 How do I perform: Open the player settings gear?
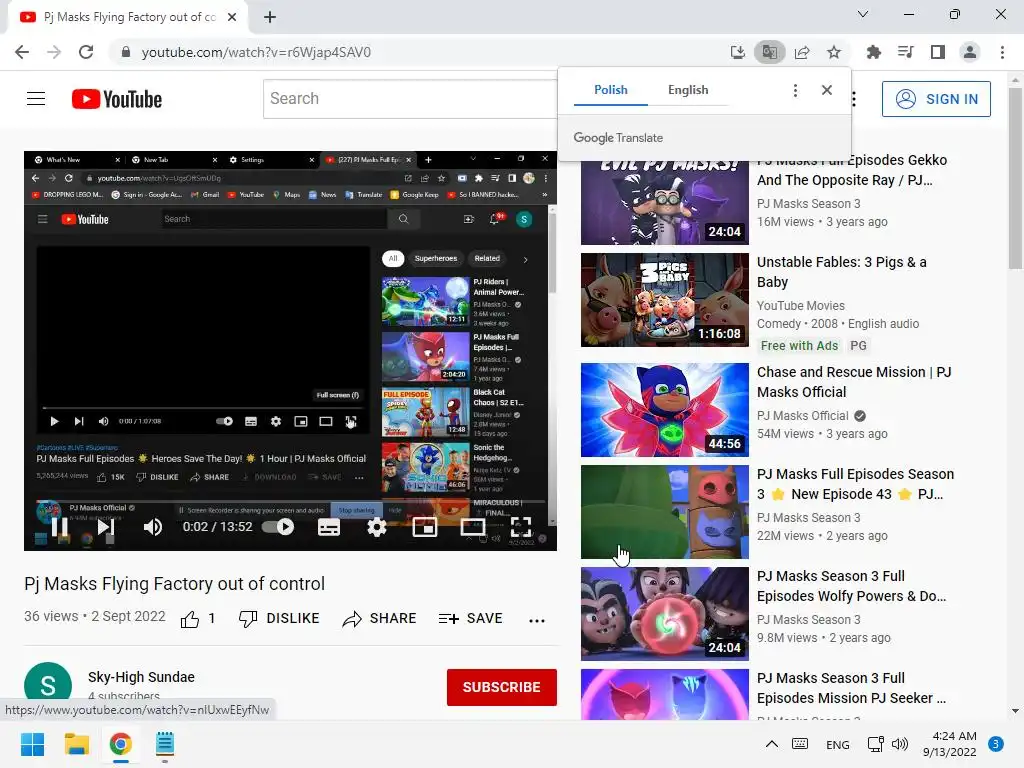click(377, 527)
